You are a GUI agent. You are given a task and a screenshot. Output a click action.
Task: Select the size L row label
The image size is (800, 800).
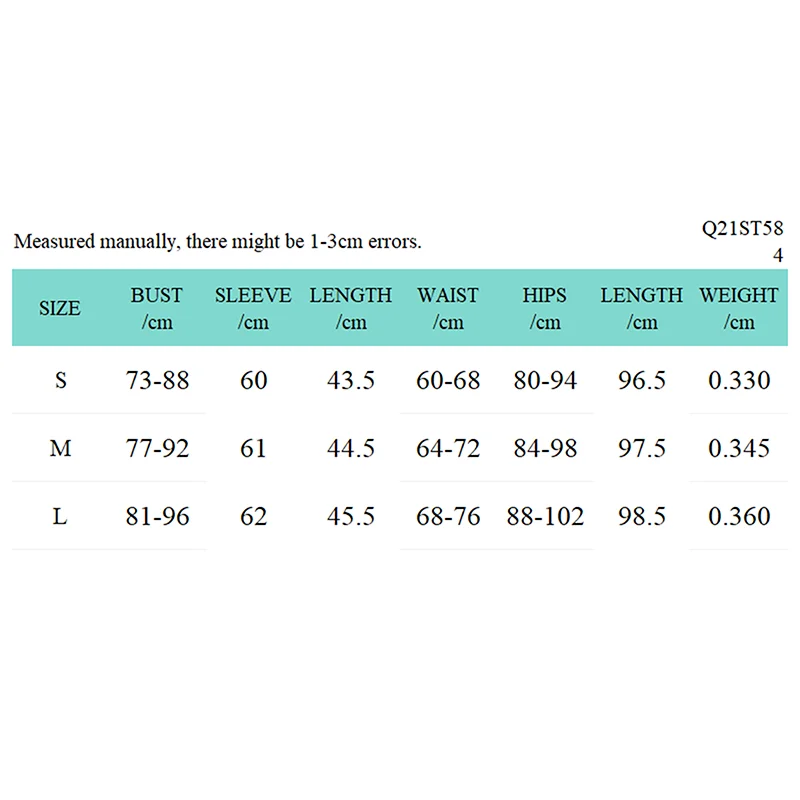point(60,516)
